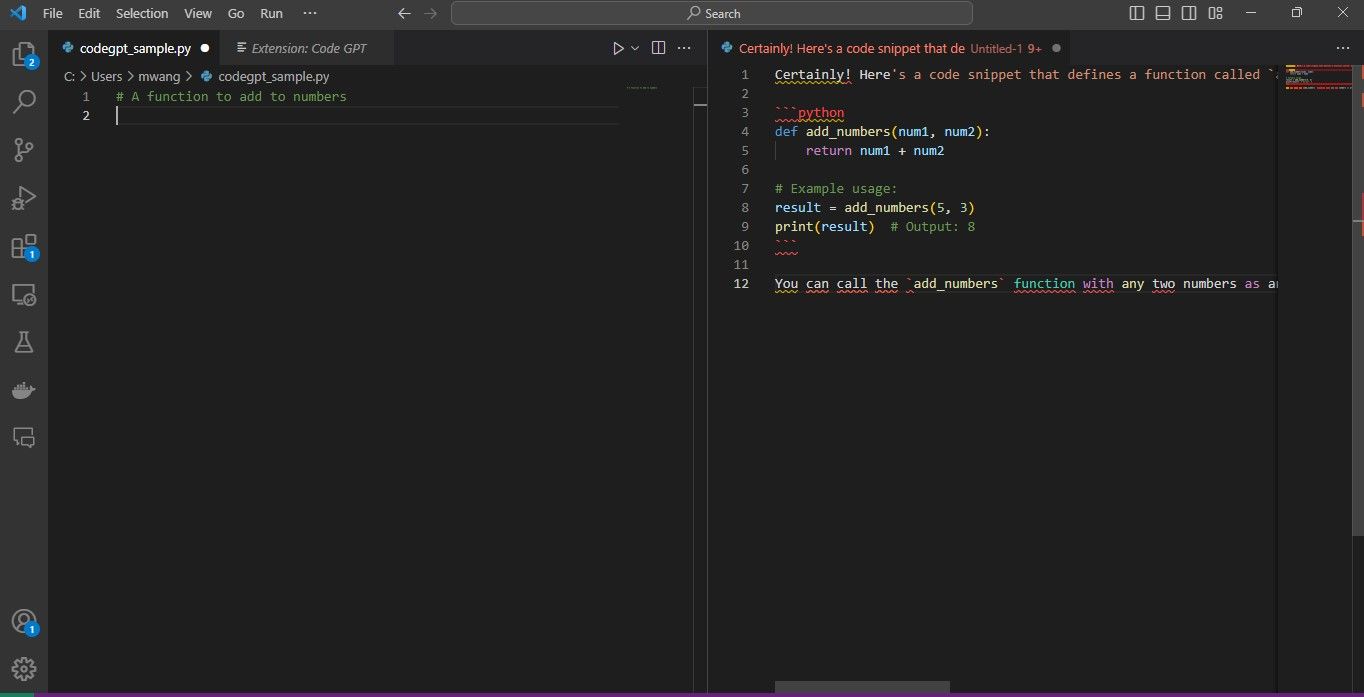Open the Customize Layout dropdown

coord(1216,12)
